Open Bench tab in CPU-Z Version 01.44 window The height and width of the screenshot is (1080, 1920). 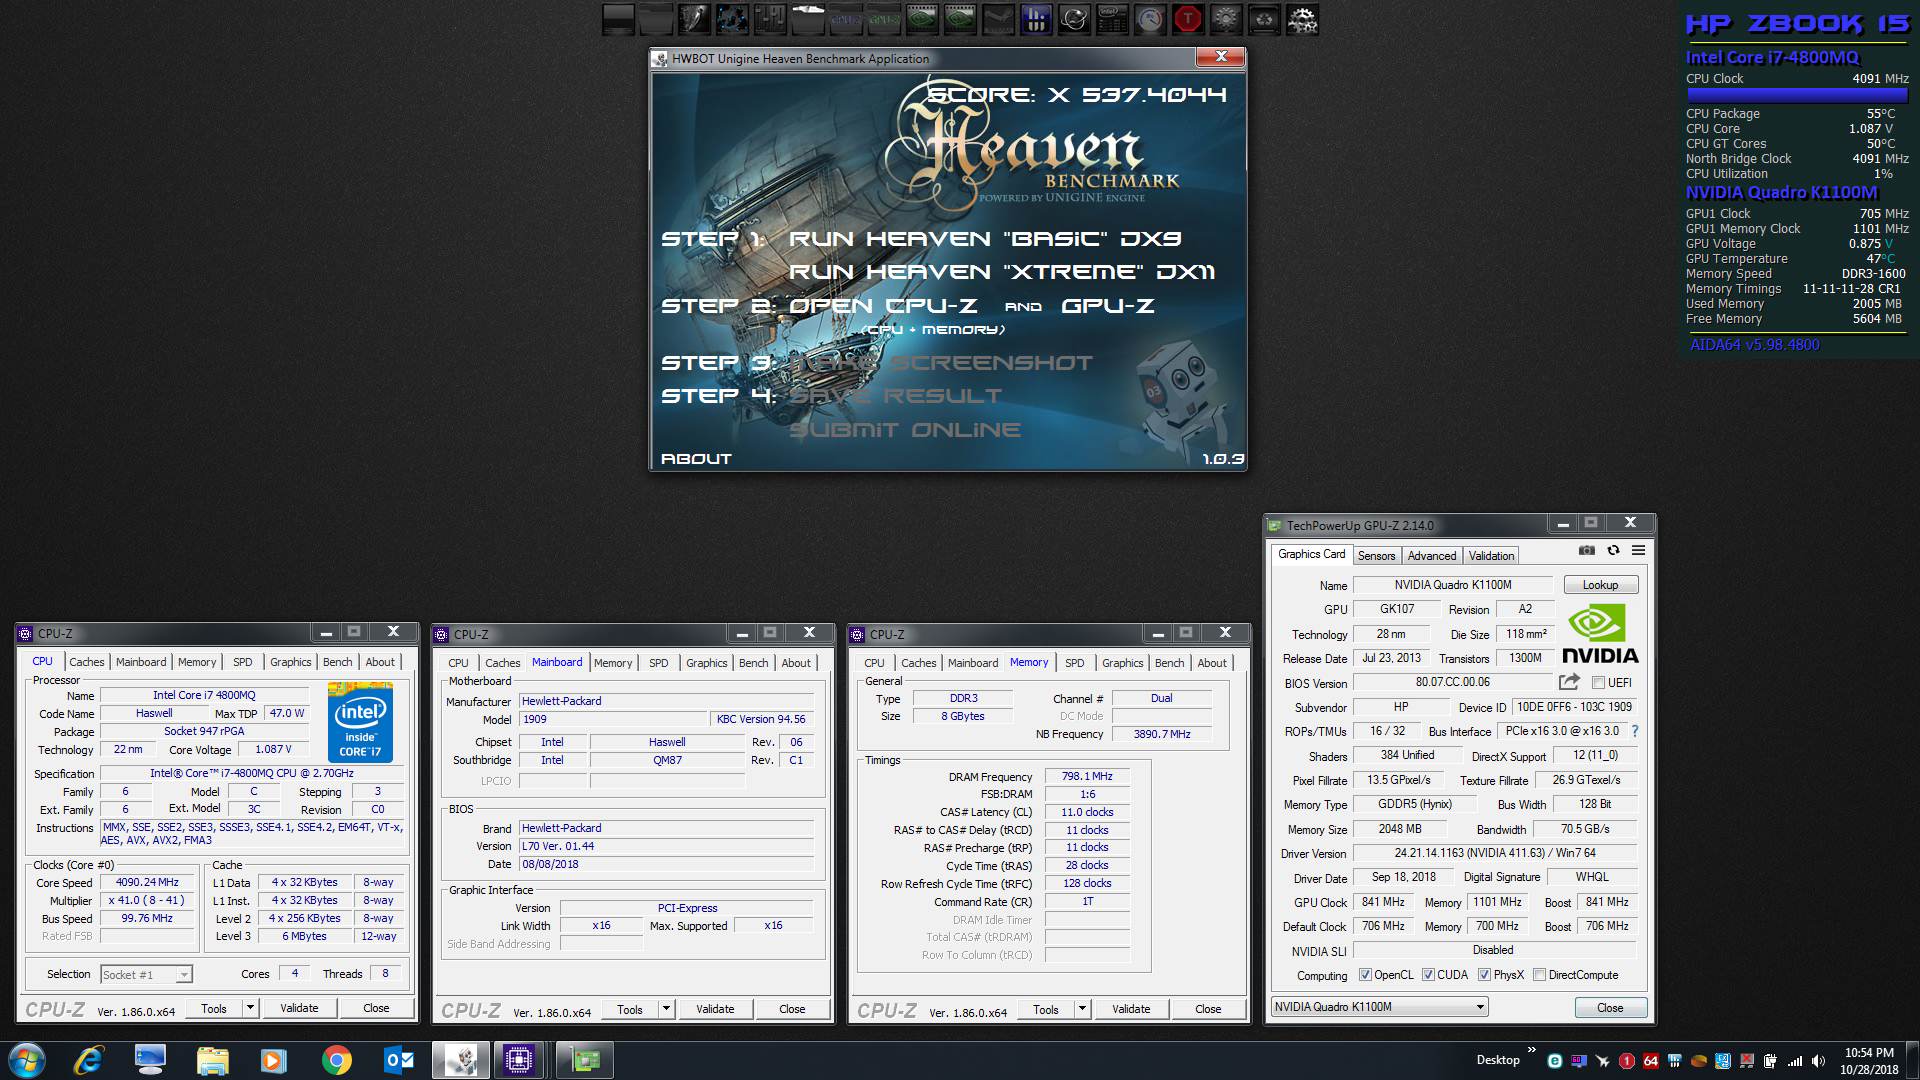(753, 663)
